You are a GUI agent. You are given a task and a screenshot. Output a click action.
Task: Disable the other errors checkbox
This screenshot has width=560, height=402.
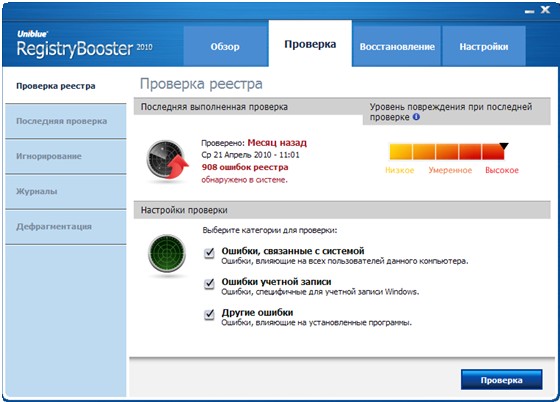(x=209, y=315)
